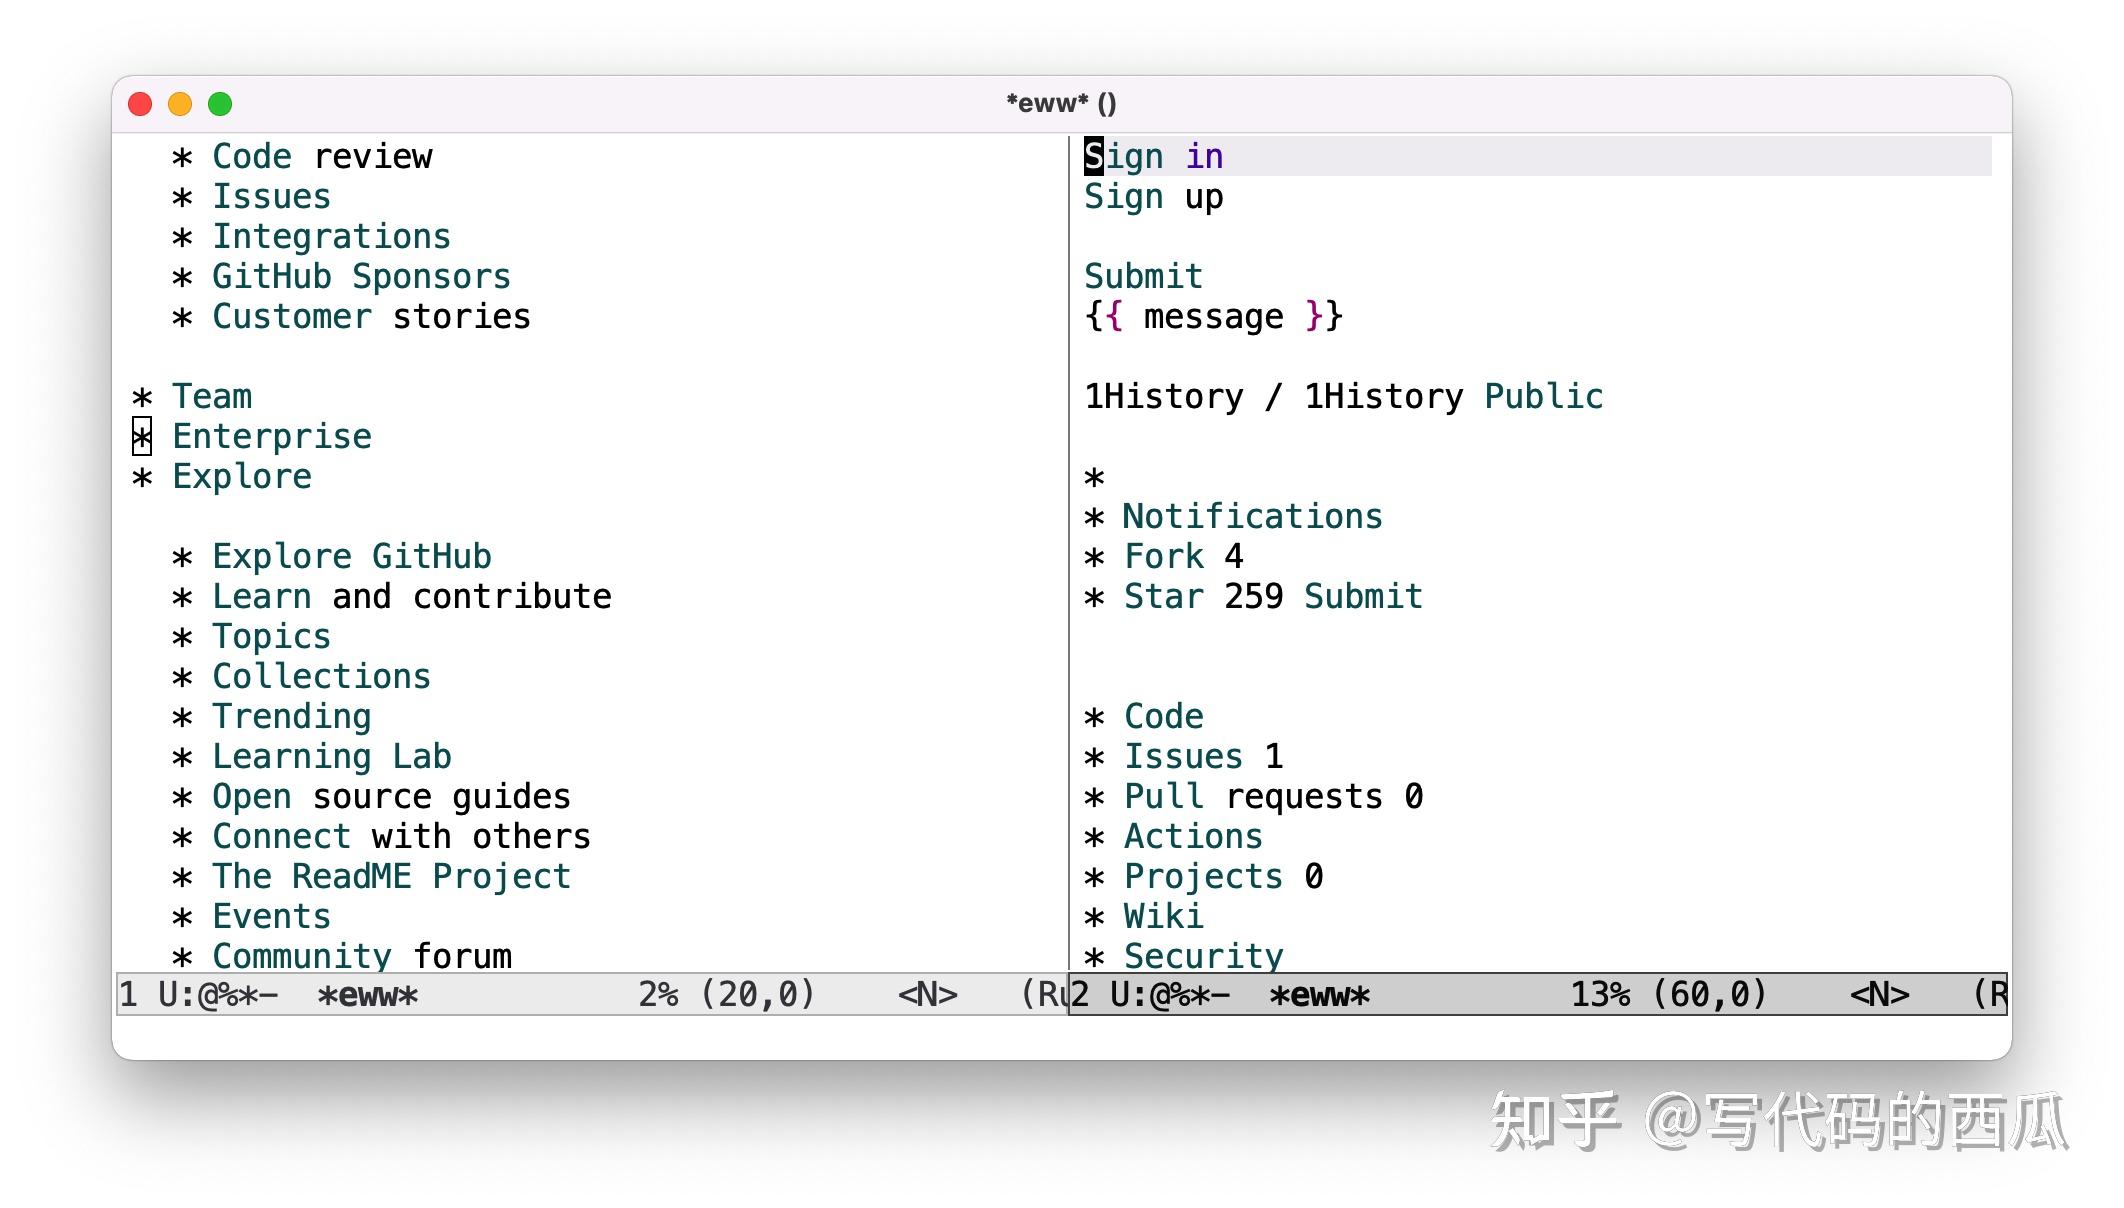Open the Wiki tab
The width and height of the screenshot is (2124, 1208).
pos(1164,917)
